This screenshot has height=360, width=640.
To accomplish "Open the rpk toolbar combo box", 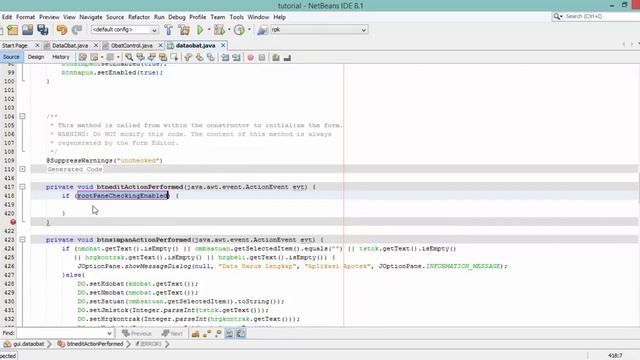I will click(319, 30).
